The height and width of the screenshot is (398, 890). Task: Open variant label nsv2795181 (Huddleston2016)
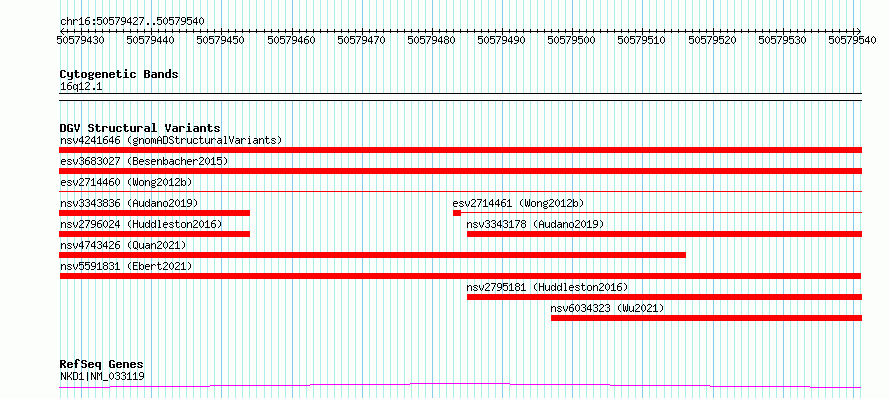[548, 287]
